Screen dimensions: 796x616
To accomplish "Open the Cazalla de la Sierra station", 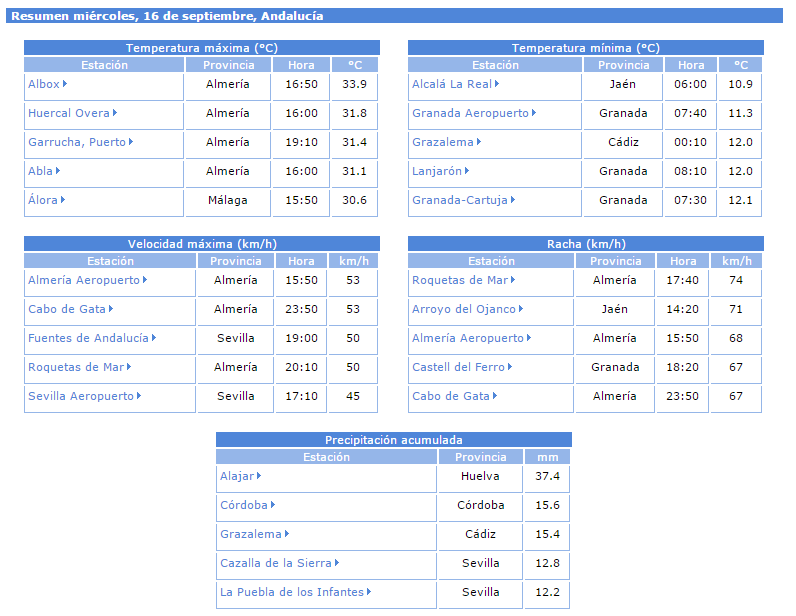I will 276,564.
